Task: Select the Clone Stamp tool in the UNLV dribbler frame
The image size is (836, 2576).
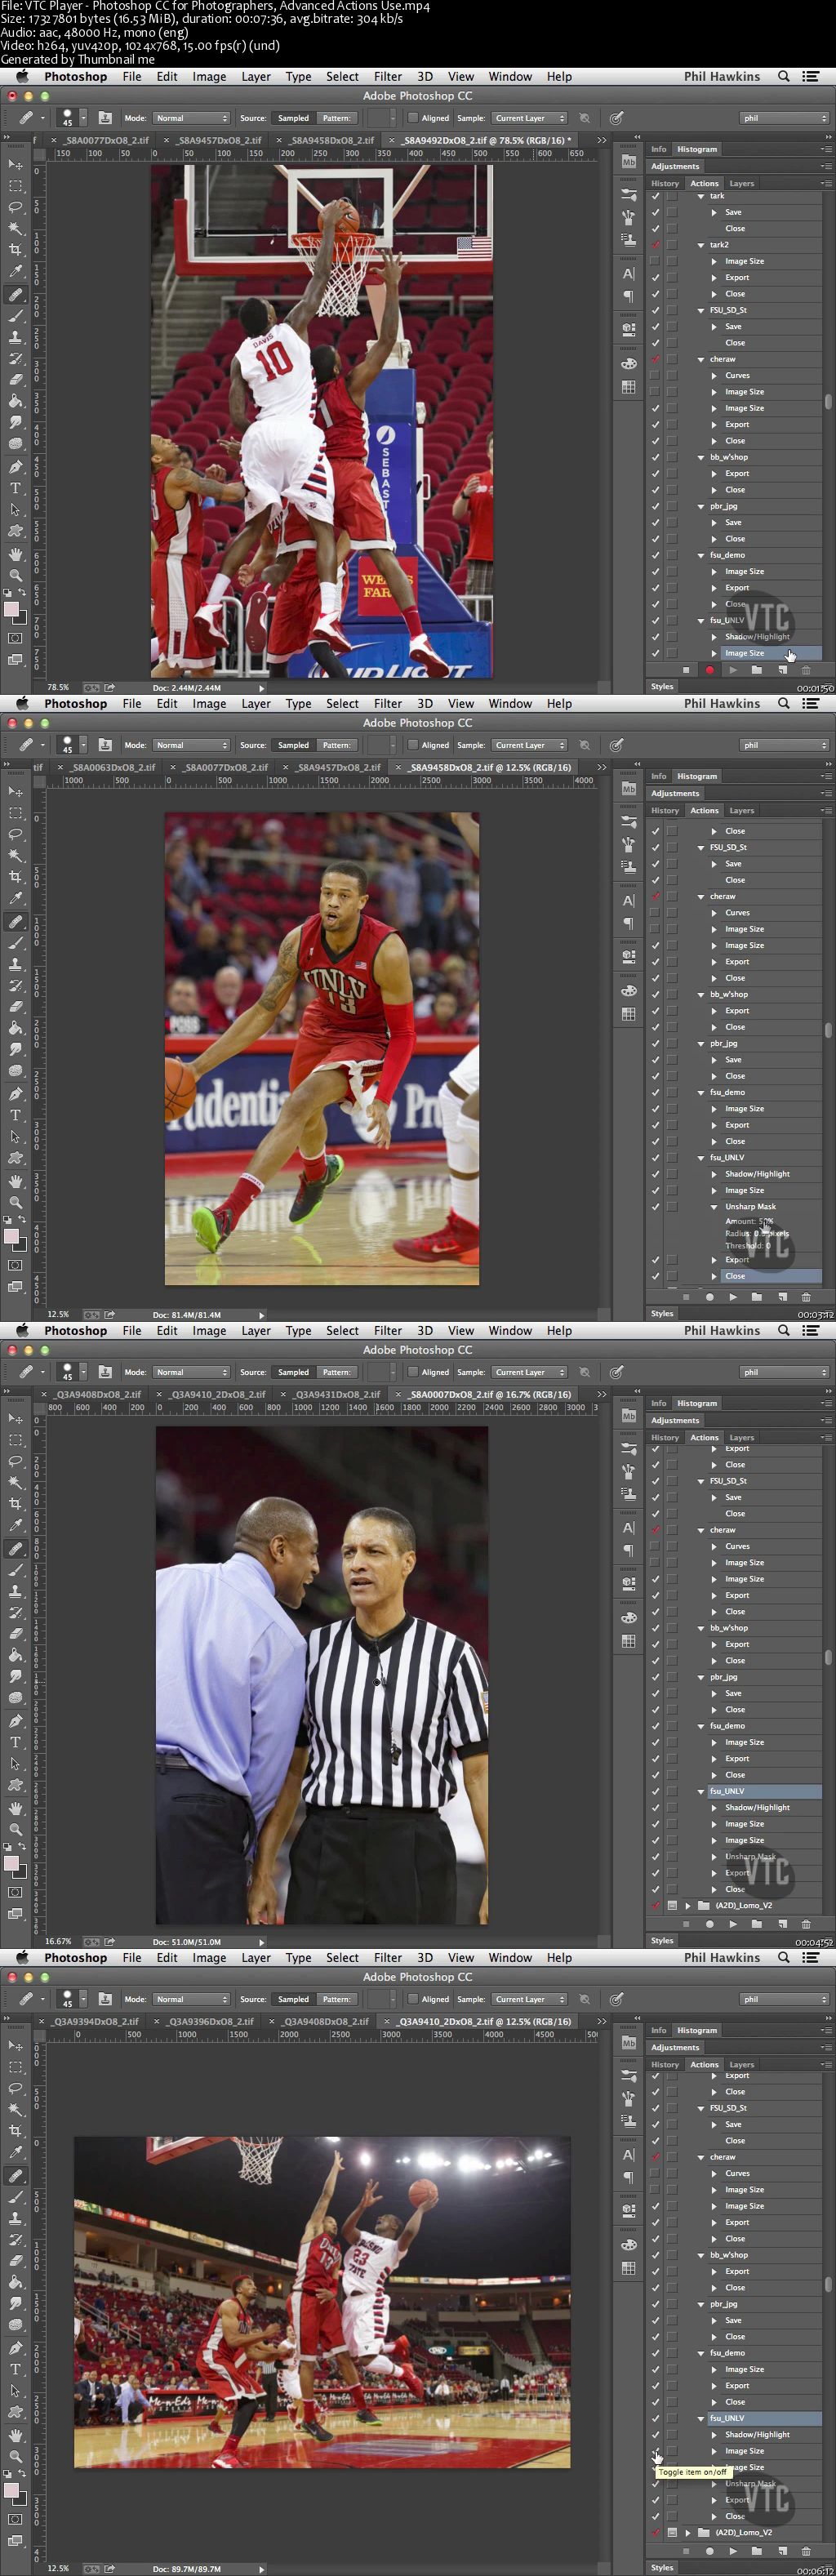Action: 15,964
